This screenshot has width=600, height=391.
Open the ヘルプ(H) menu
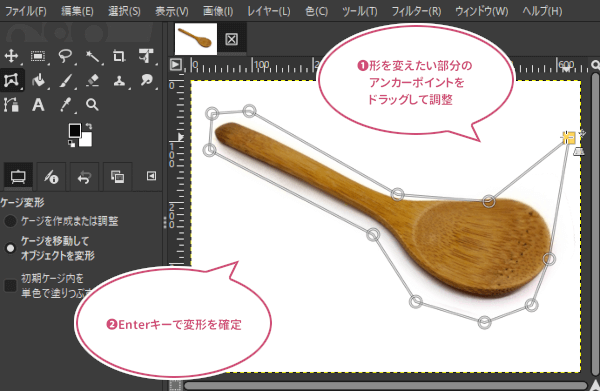(x=542, y=11)
